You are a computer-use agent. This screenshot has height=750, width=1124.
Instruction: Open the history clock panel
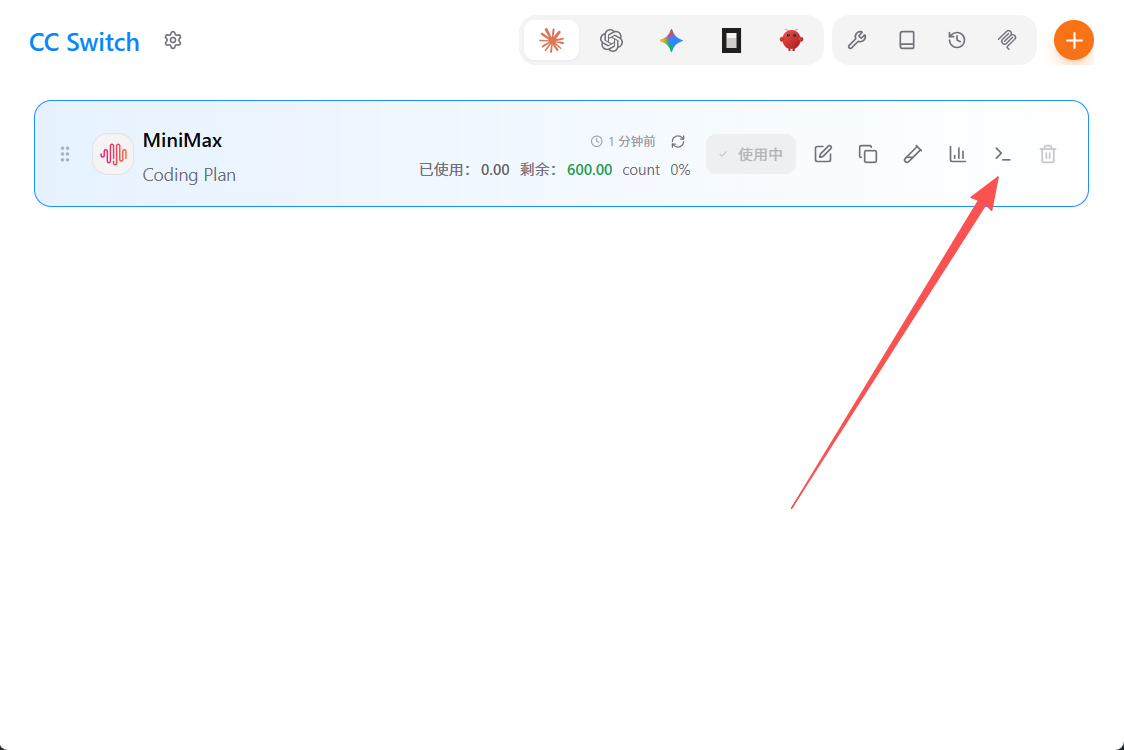tap(957, 40)
